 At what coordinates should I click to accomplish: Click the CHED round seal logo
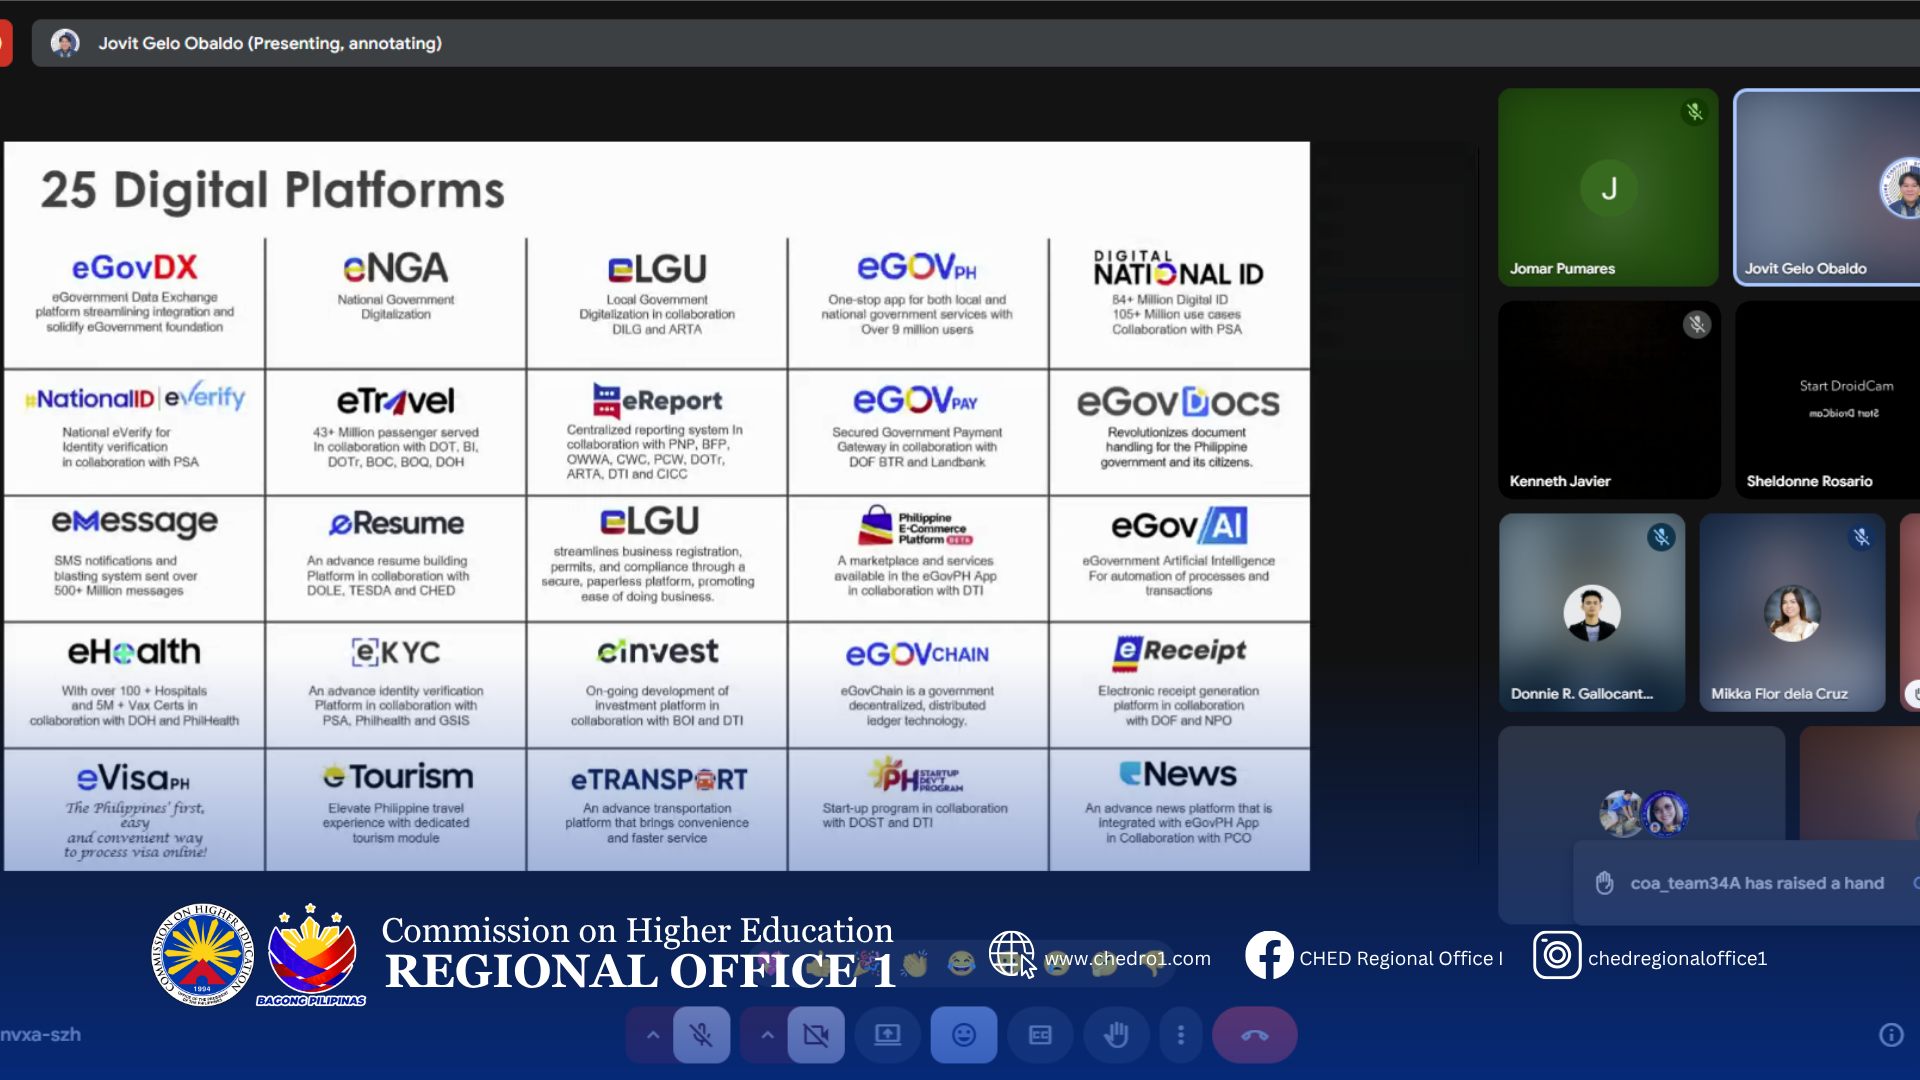point(203,954)
